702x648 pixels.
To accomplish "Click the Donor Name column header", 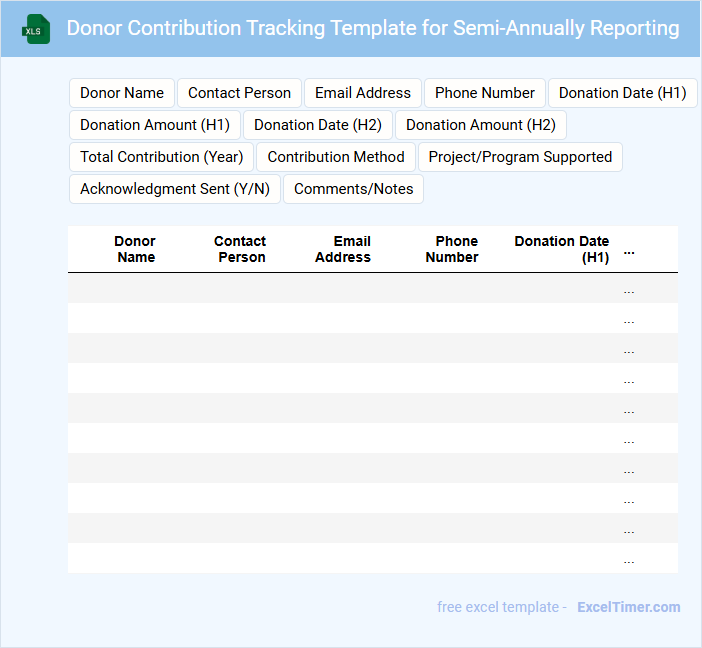I will tap(136, 249).
